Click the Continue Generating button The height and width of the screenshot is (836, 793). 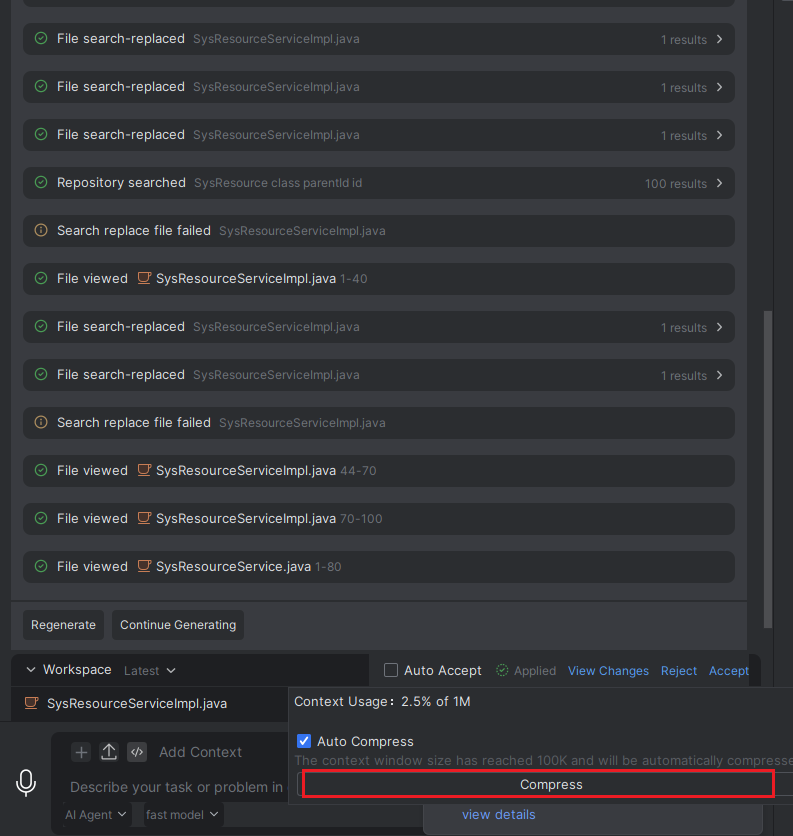click(178, 625)
